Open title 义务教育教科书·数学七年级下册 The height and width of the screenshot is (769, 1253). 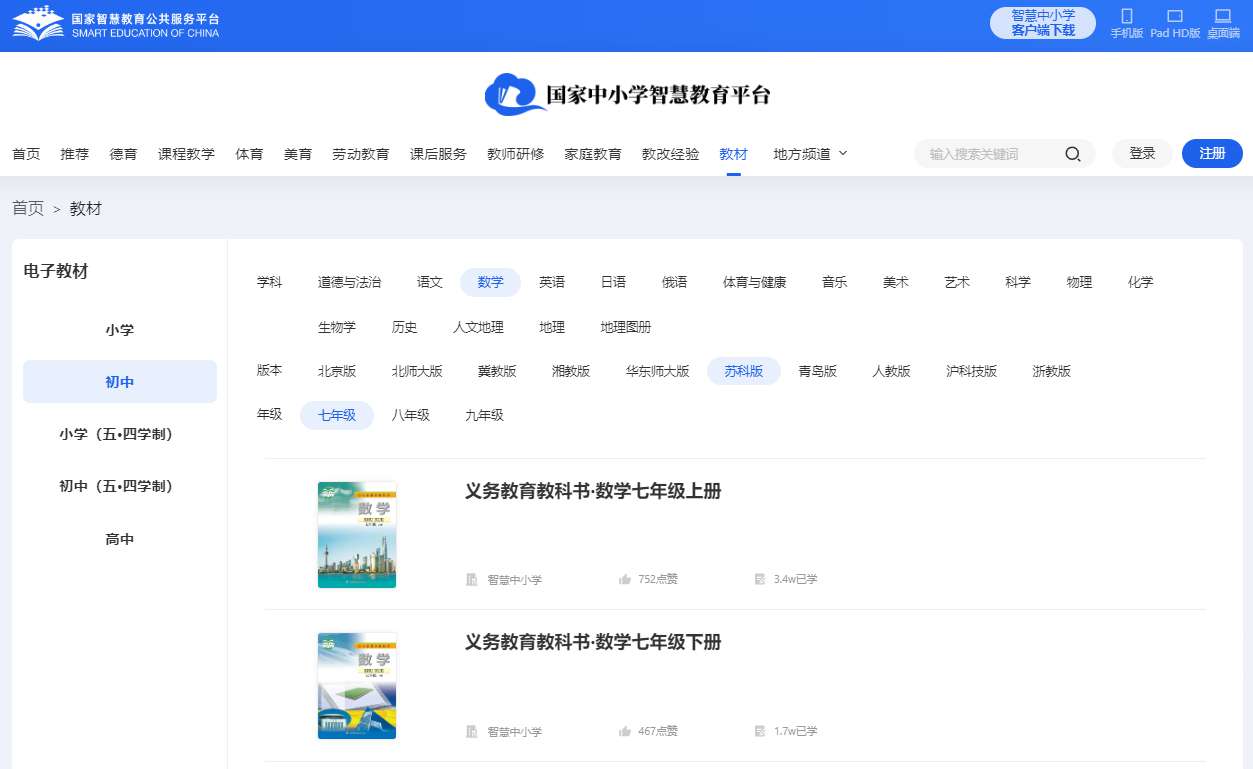(x=593, y=642)
